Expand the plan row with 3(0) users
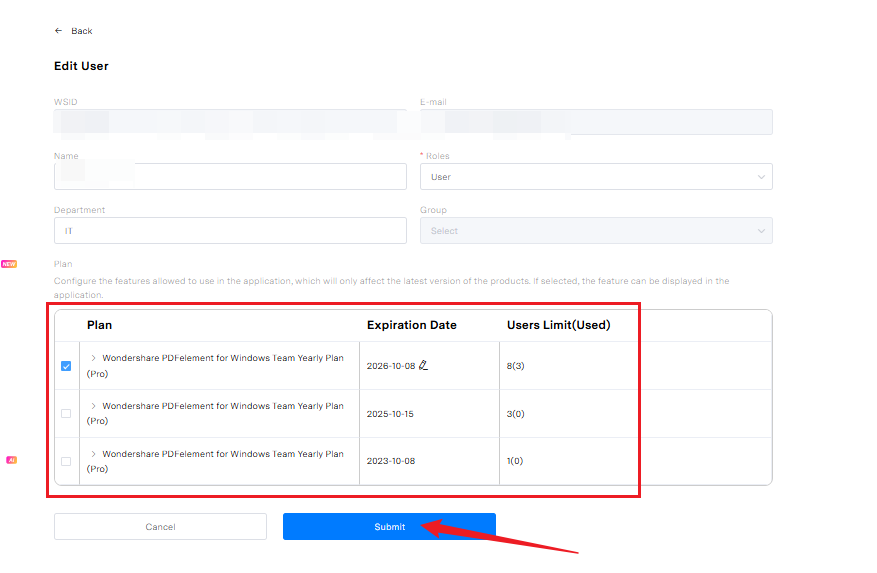The height and width of the screenshot is (573, 877). 93,406
